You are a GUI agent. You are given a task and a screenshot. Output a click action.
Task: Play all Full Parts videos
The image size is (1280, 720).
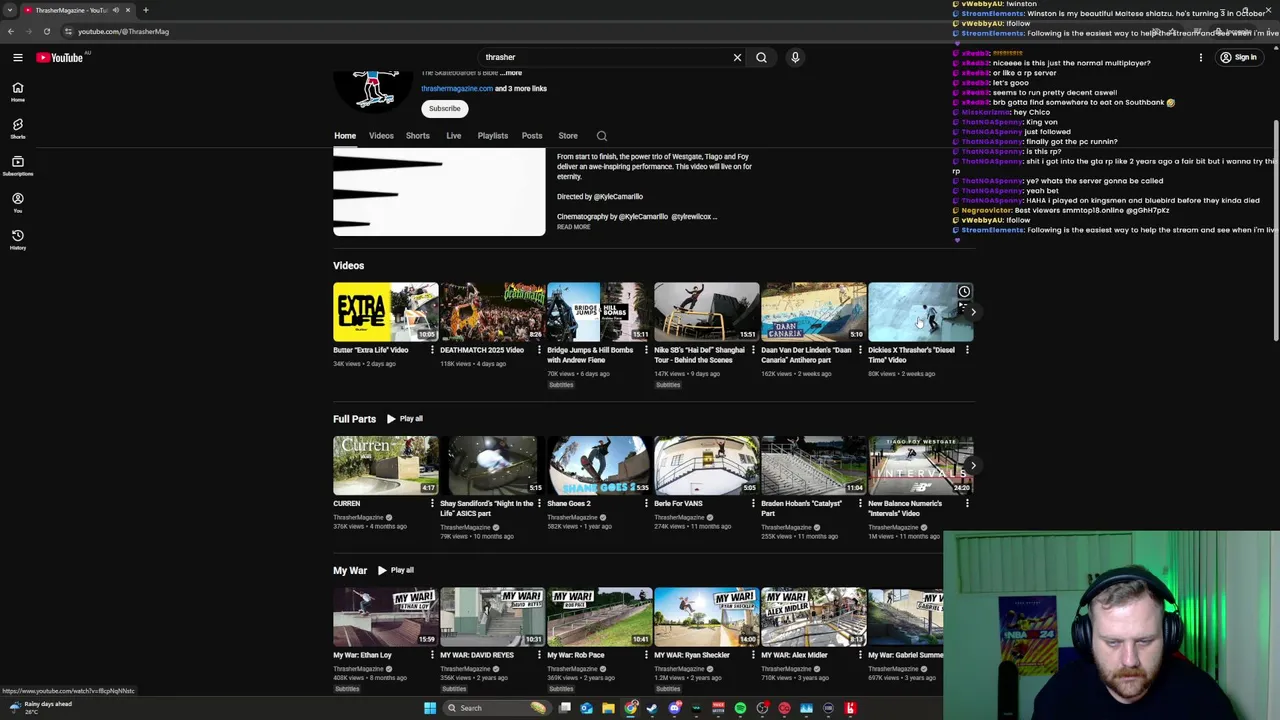click(x=405, y=419)
